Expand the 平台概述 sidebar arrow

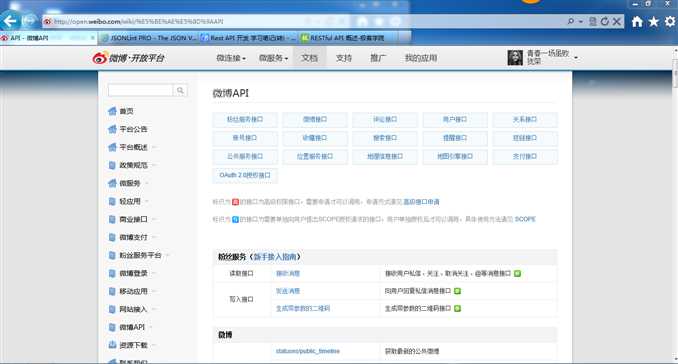[x=154, y=147]
